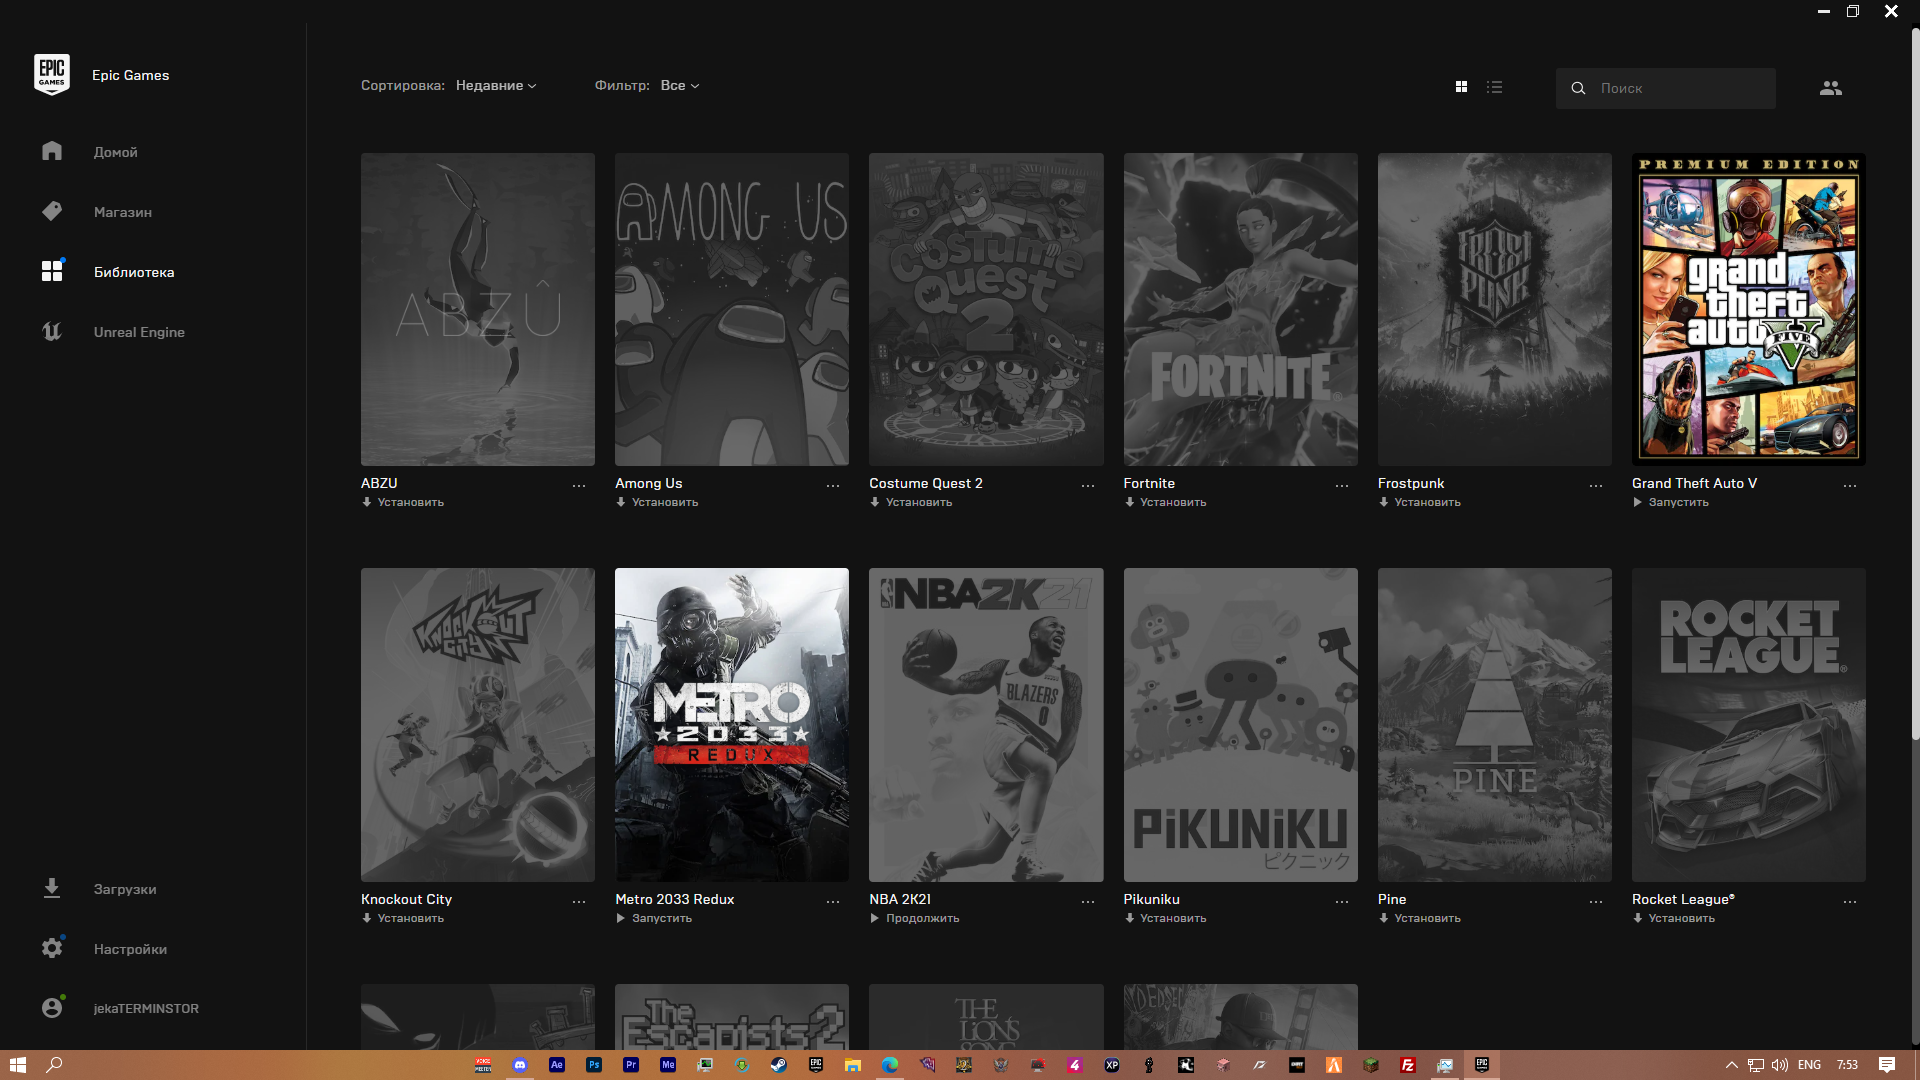Image resolution: width=1920 pixels, height=1080 pixels.
Task: Open the NBA 2K21 three-dots menu
Action: point(1088,902)
